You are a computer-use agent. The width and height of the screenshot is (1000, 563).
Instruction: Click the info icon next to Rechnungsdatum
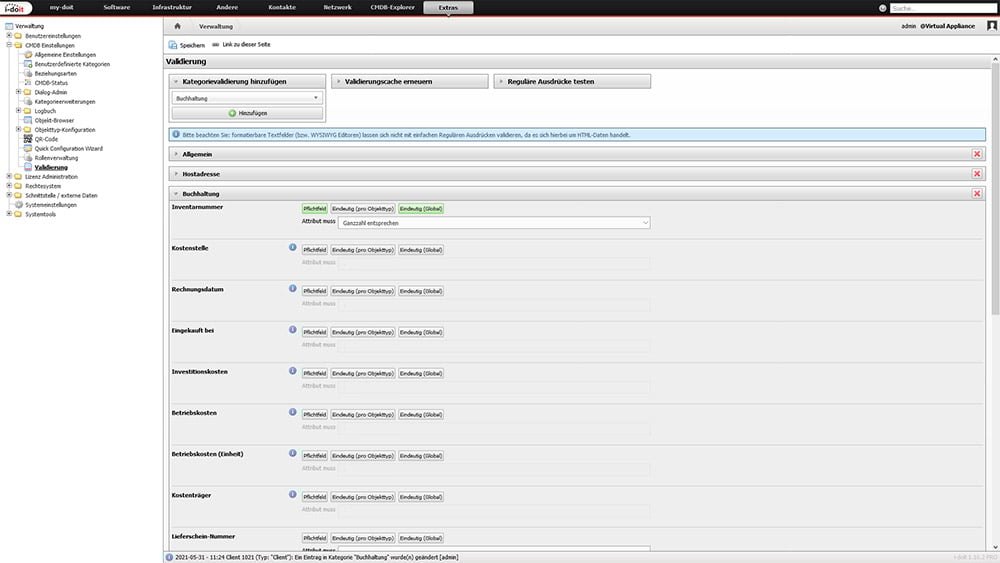292,289
